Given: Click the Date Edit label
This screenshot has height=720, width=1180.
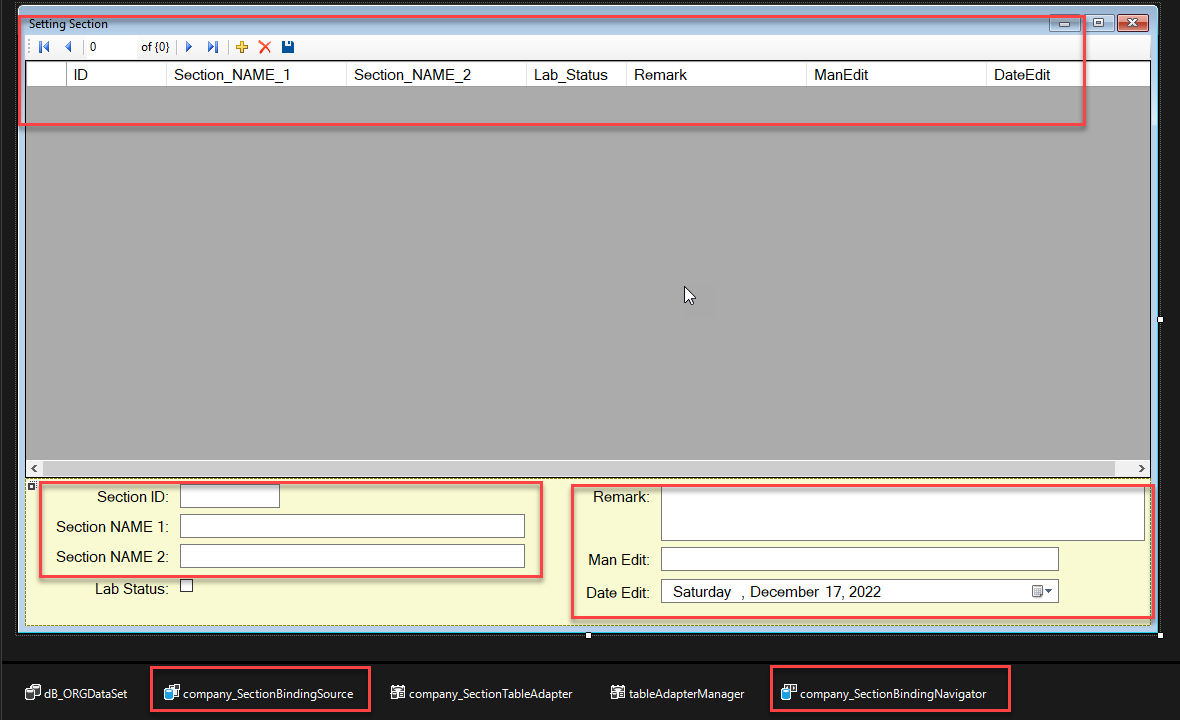Looking at the screenshot, I should pos(618,593).
